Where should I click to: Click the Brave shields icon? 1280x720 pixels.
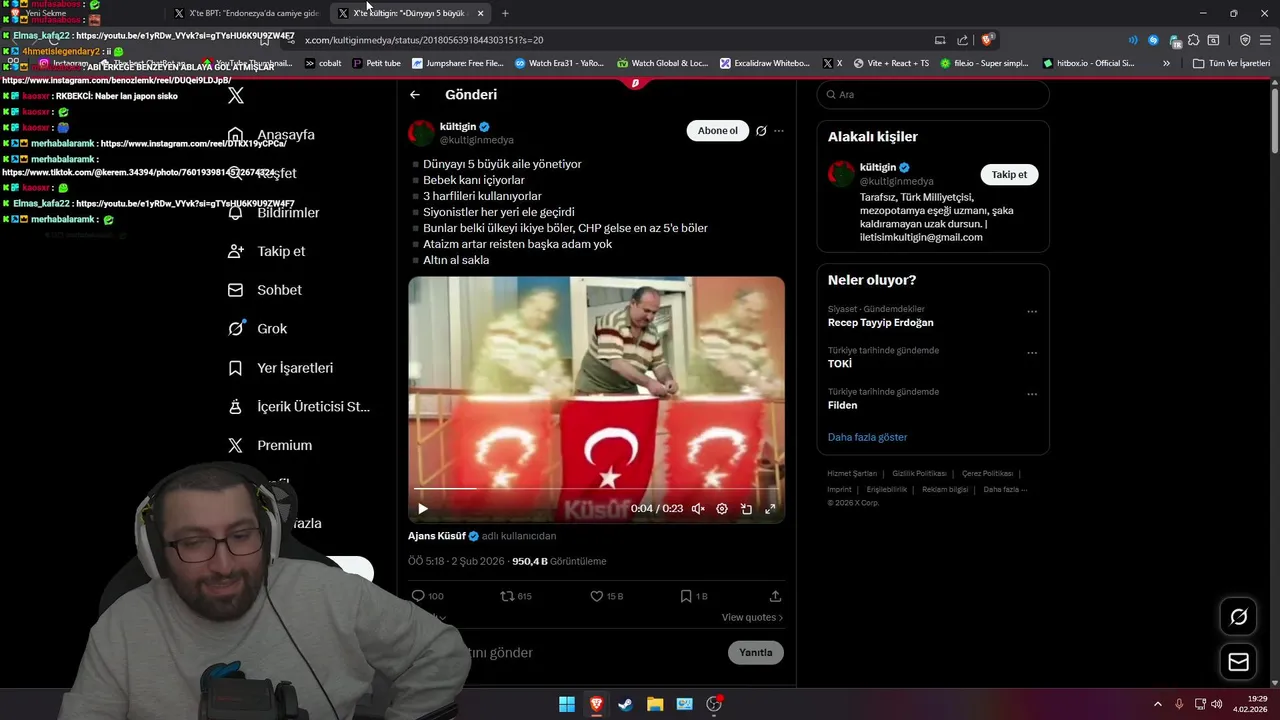988,40
